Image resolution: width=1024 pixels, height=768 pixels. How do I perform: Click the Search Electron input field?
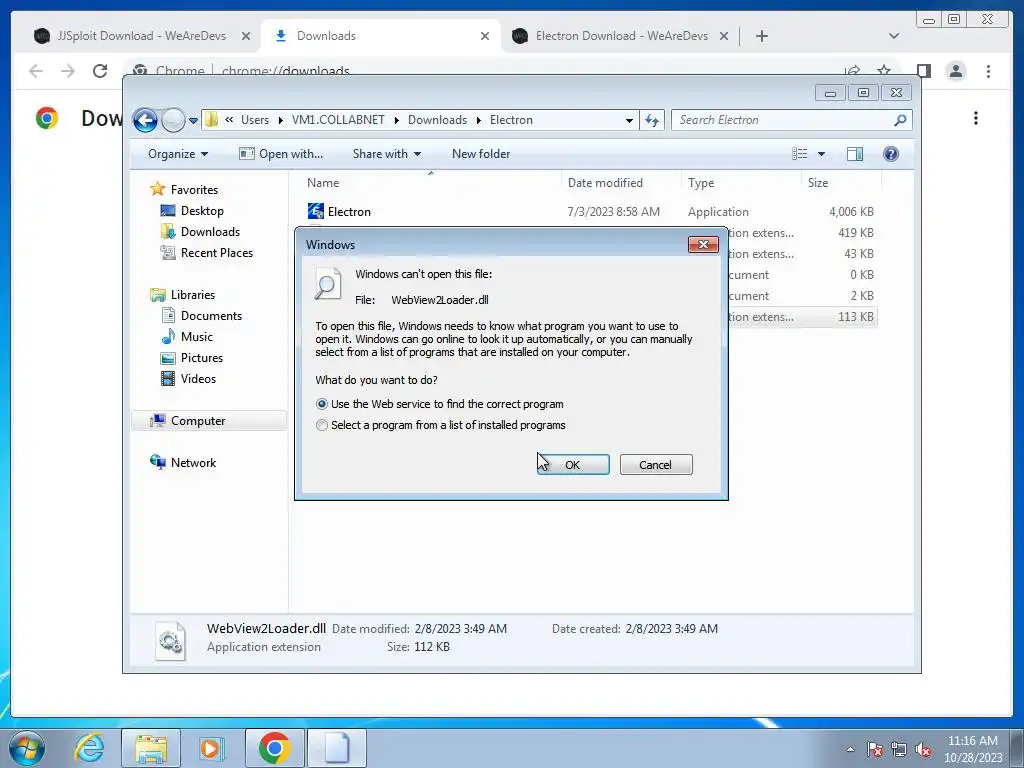(x=782, y=120)
